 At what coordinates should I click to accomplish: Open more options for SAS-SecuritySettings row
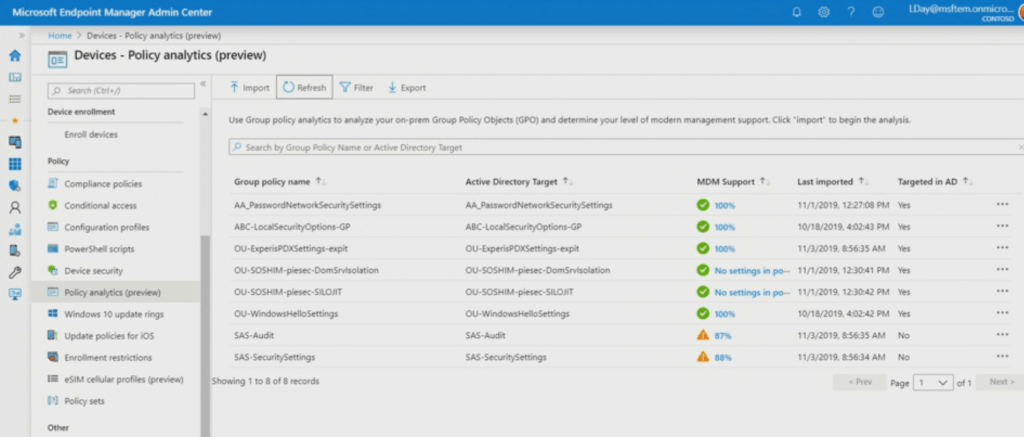click(1002, 356)
